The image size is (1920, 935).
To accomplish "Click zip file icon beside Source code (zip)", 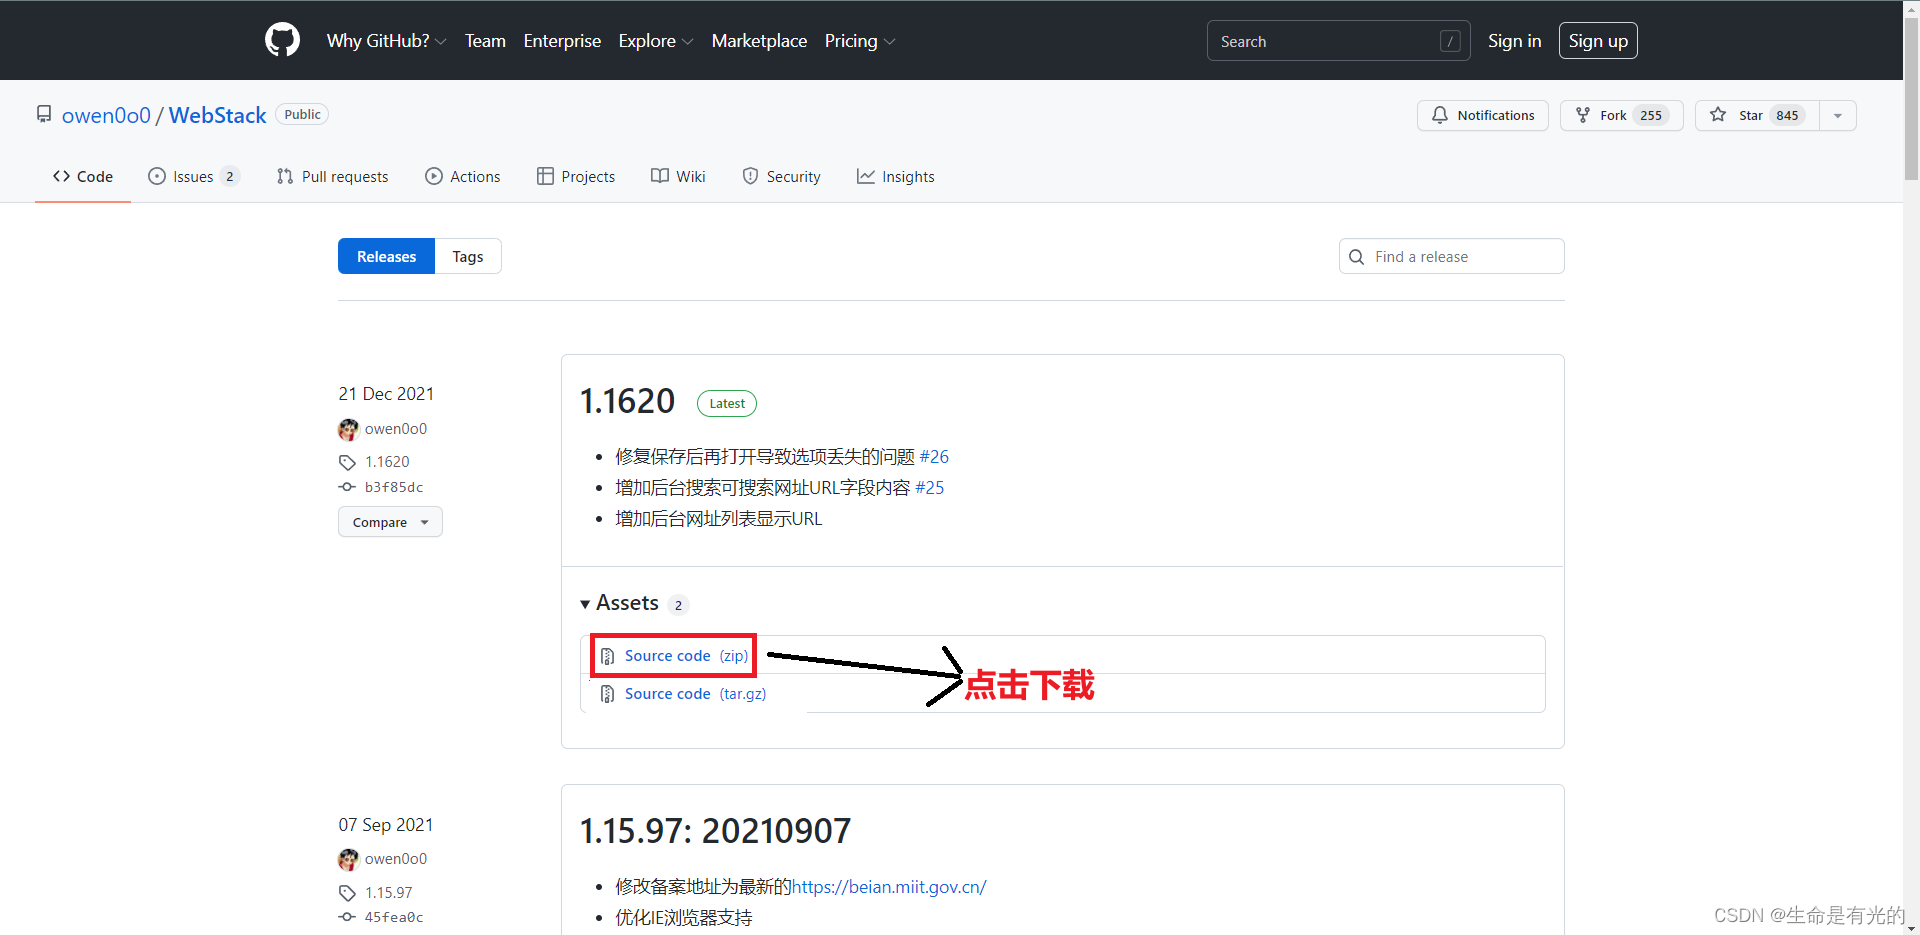I will coord(607,656).
